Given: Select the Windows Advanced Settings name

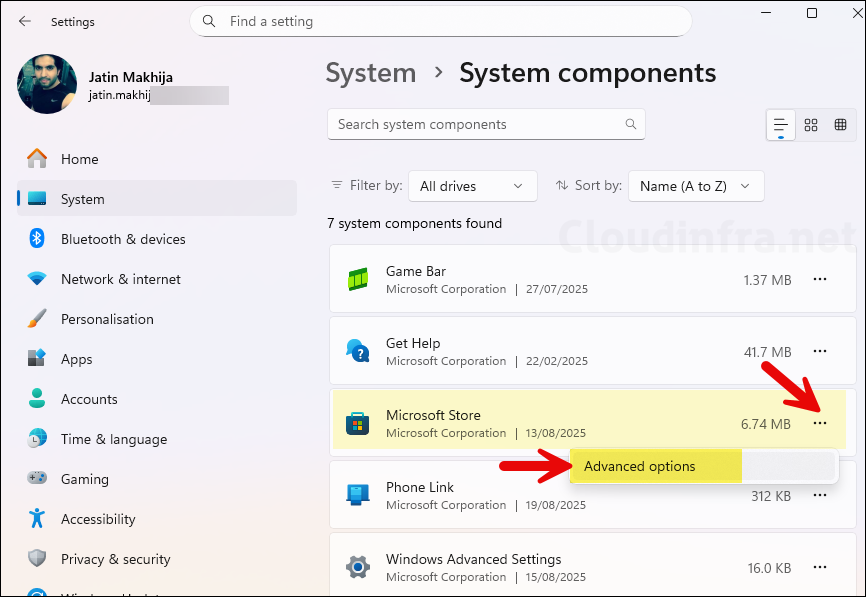Looking at the screenshot, I should [x=473, y=559].
